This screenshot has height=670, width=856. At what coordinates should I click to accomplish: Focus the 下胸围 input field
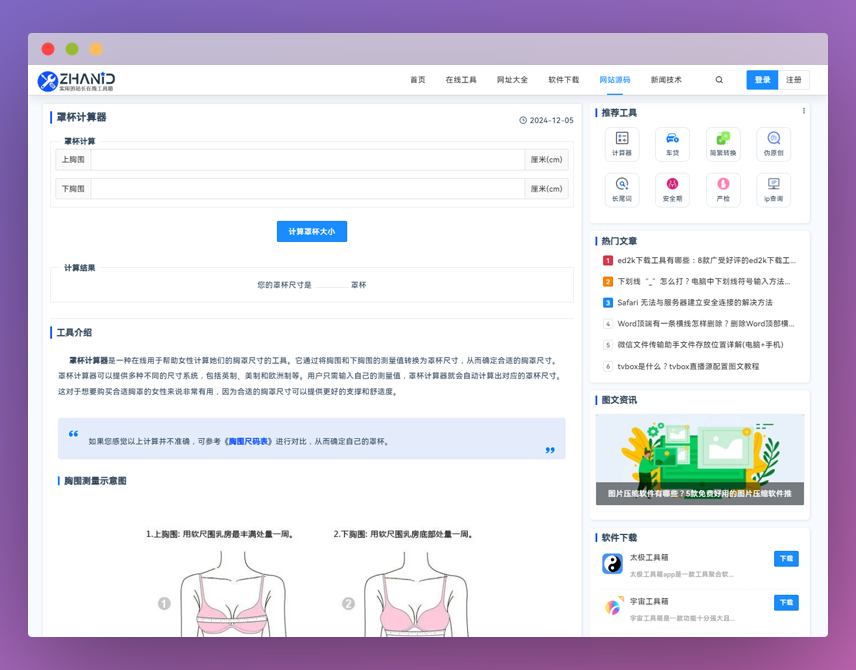click(307, 188)
